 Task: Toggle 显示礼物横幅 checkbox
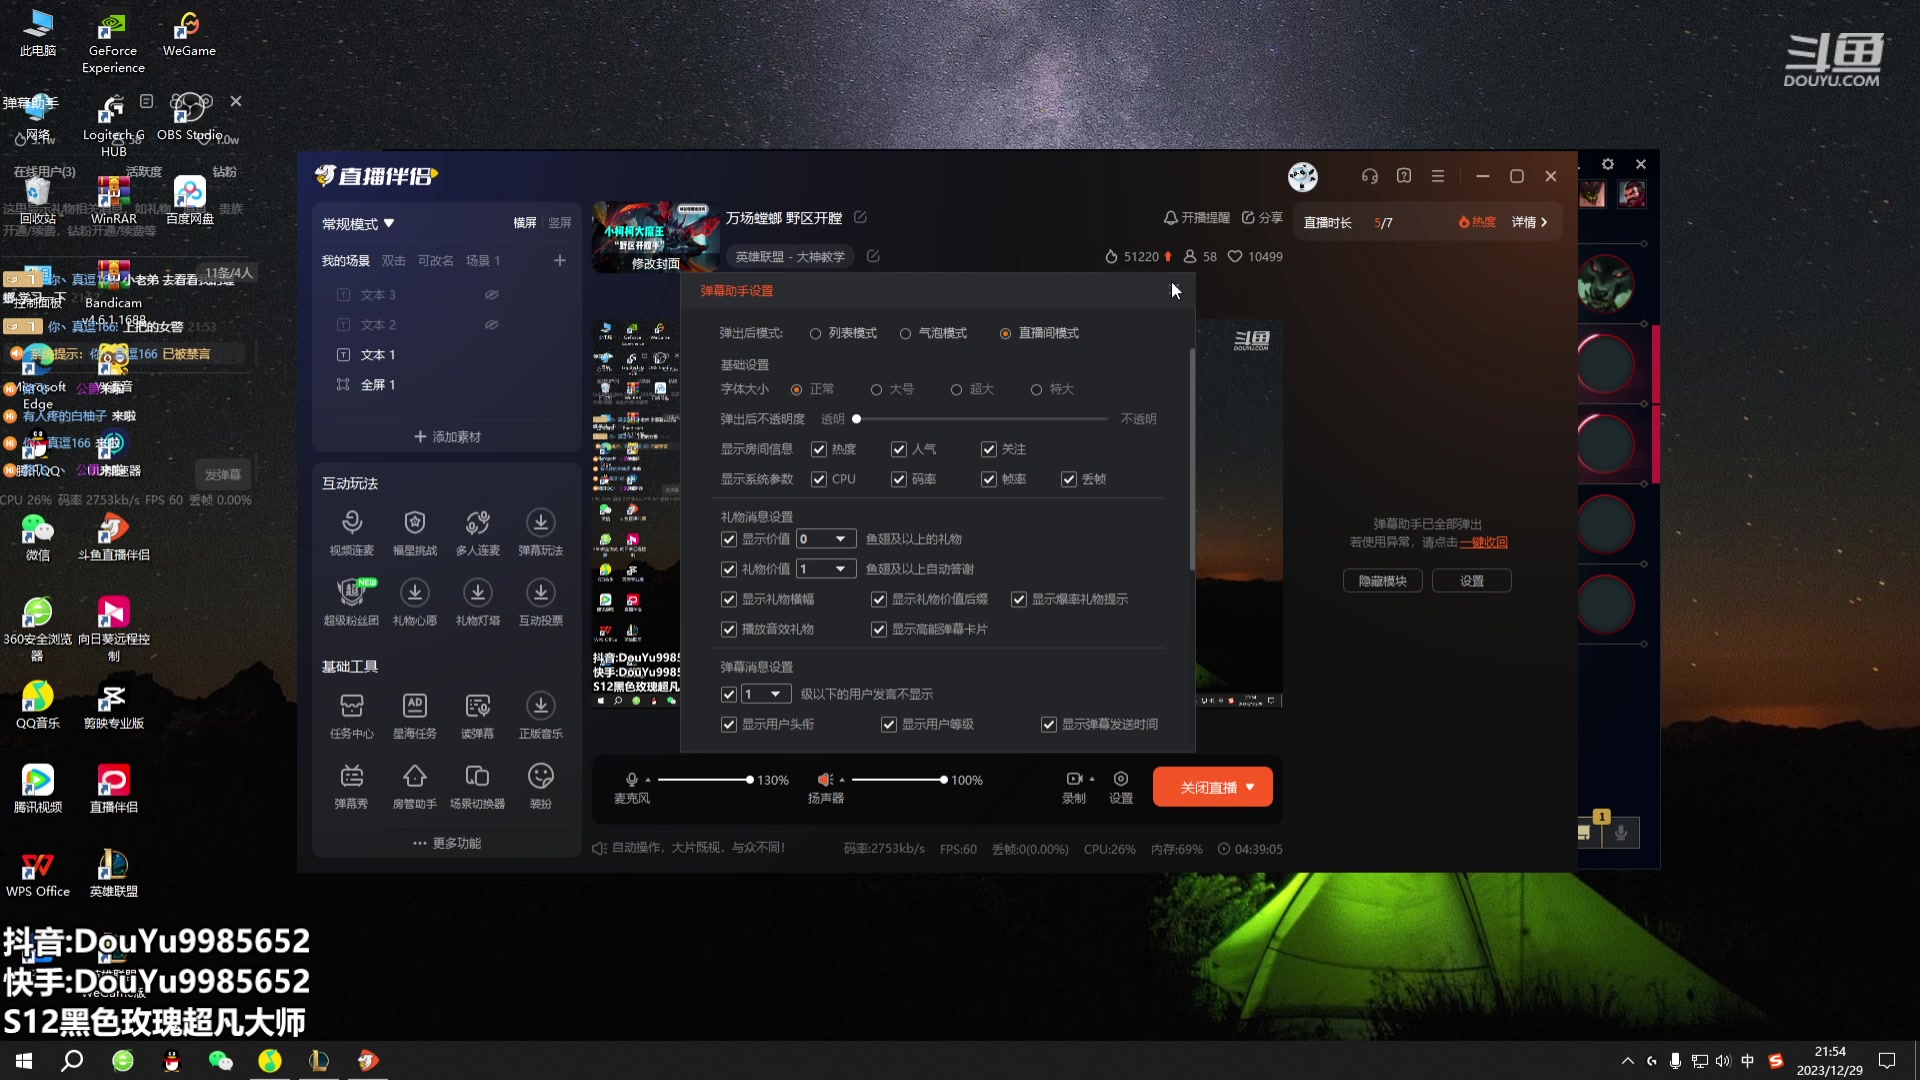[x=729, y=599]
